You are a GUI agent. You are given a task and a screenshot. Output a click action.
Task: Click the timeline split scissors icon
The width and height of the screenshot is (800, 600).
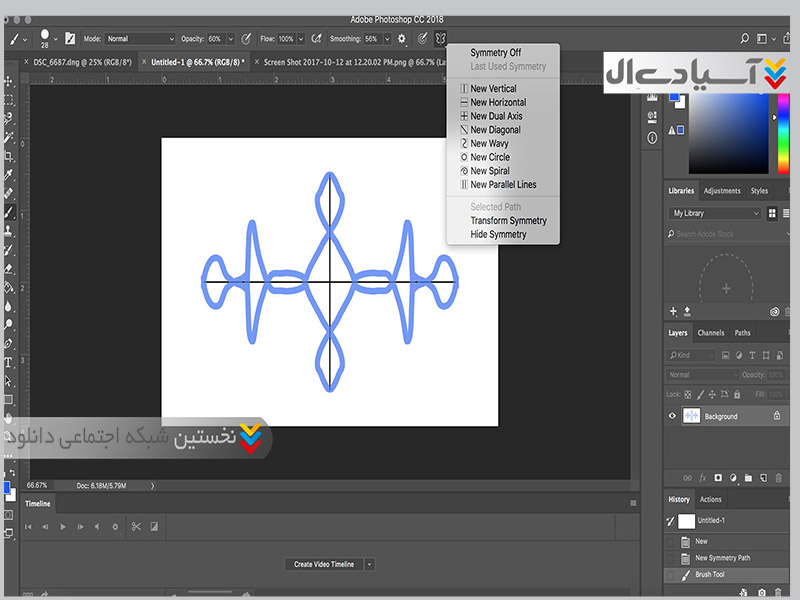[x=136, y=526]
